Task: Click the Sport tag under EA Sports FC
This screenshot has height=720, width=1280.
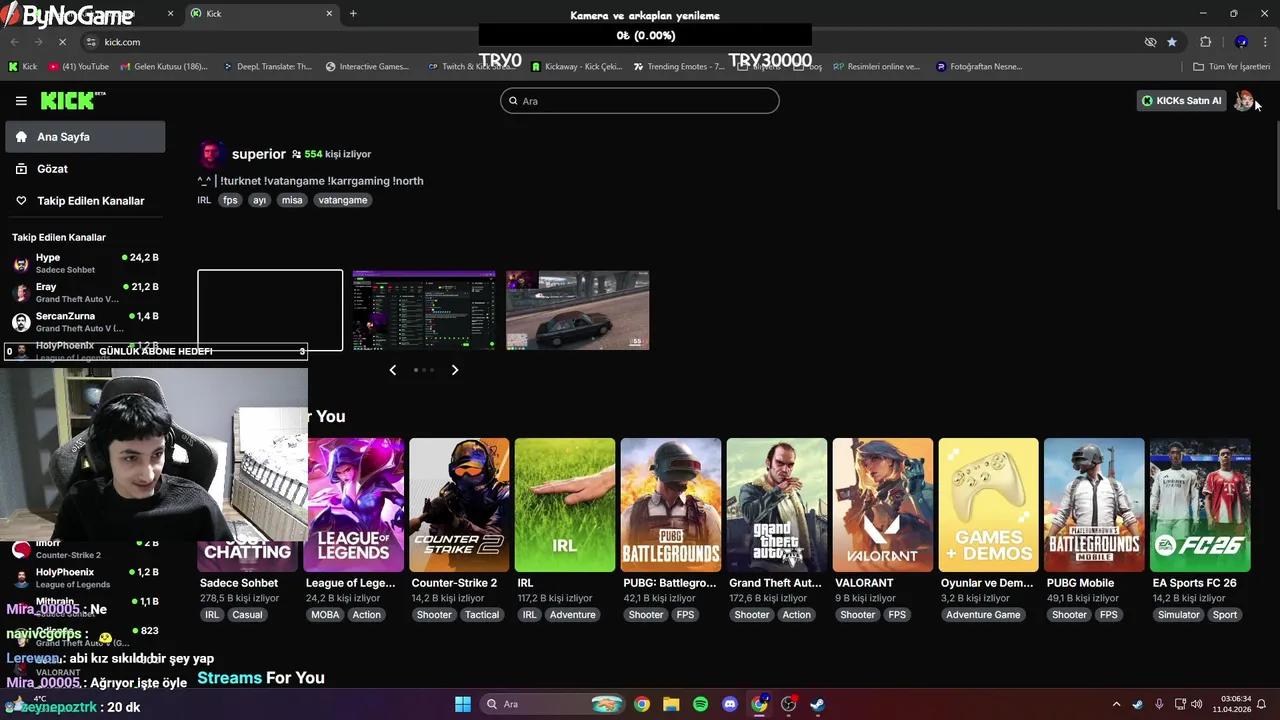Action: click(x=1225, y=615)
